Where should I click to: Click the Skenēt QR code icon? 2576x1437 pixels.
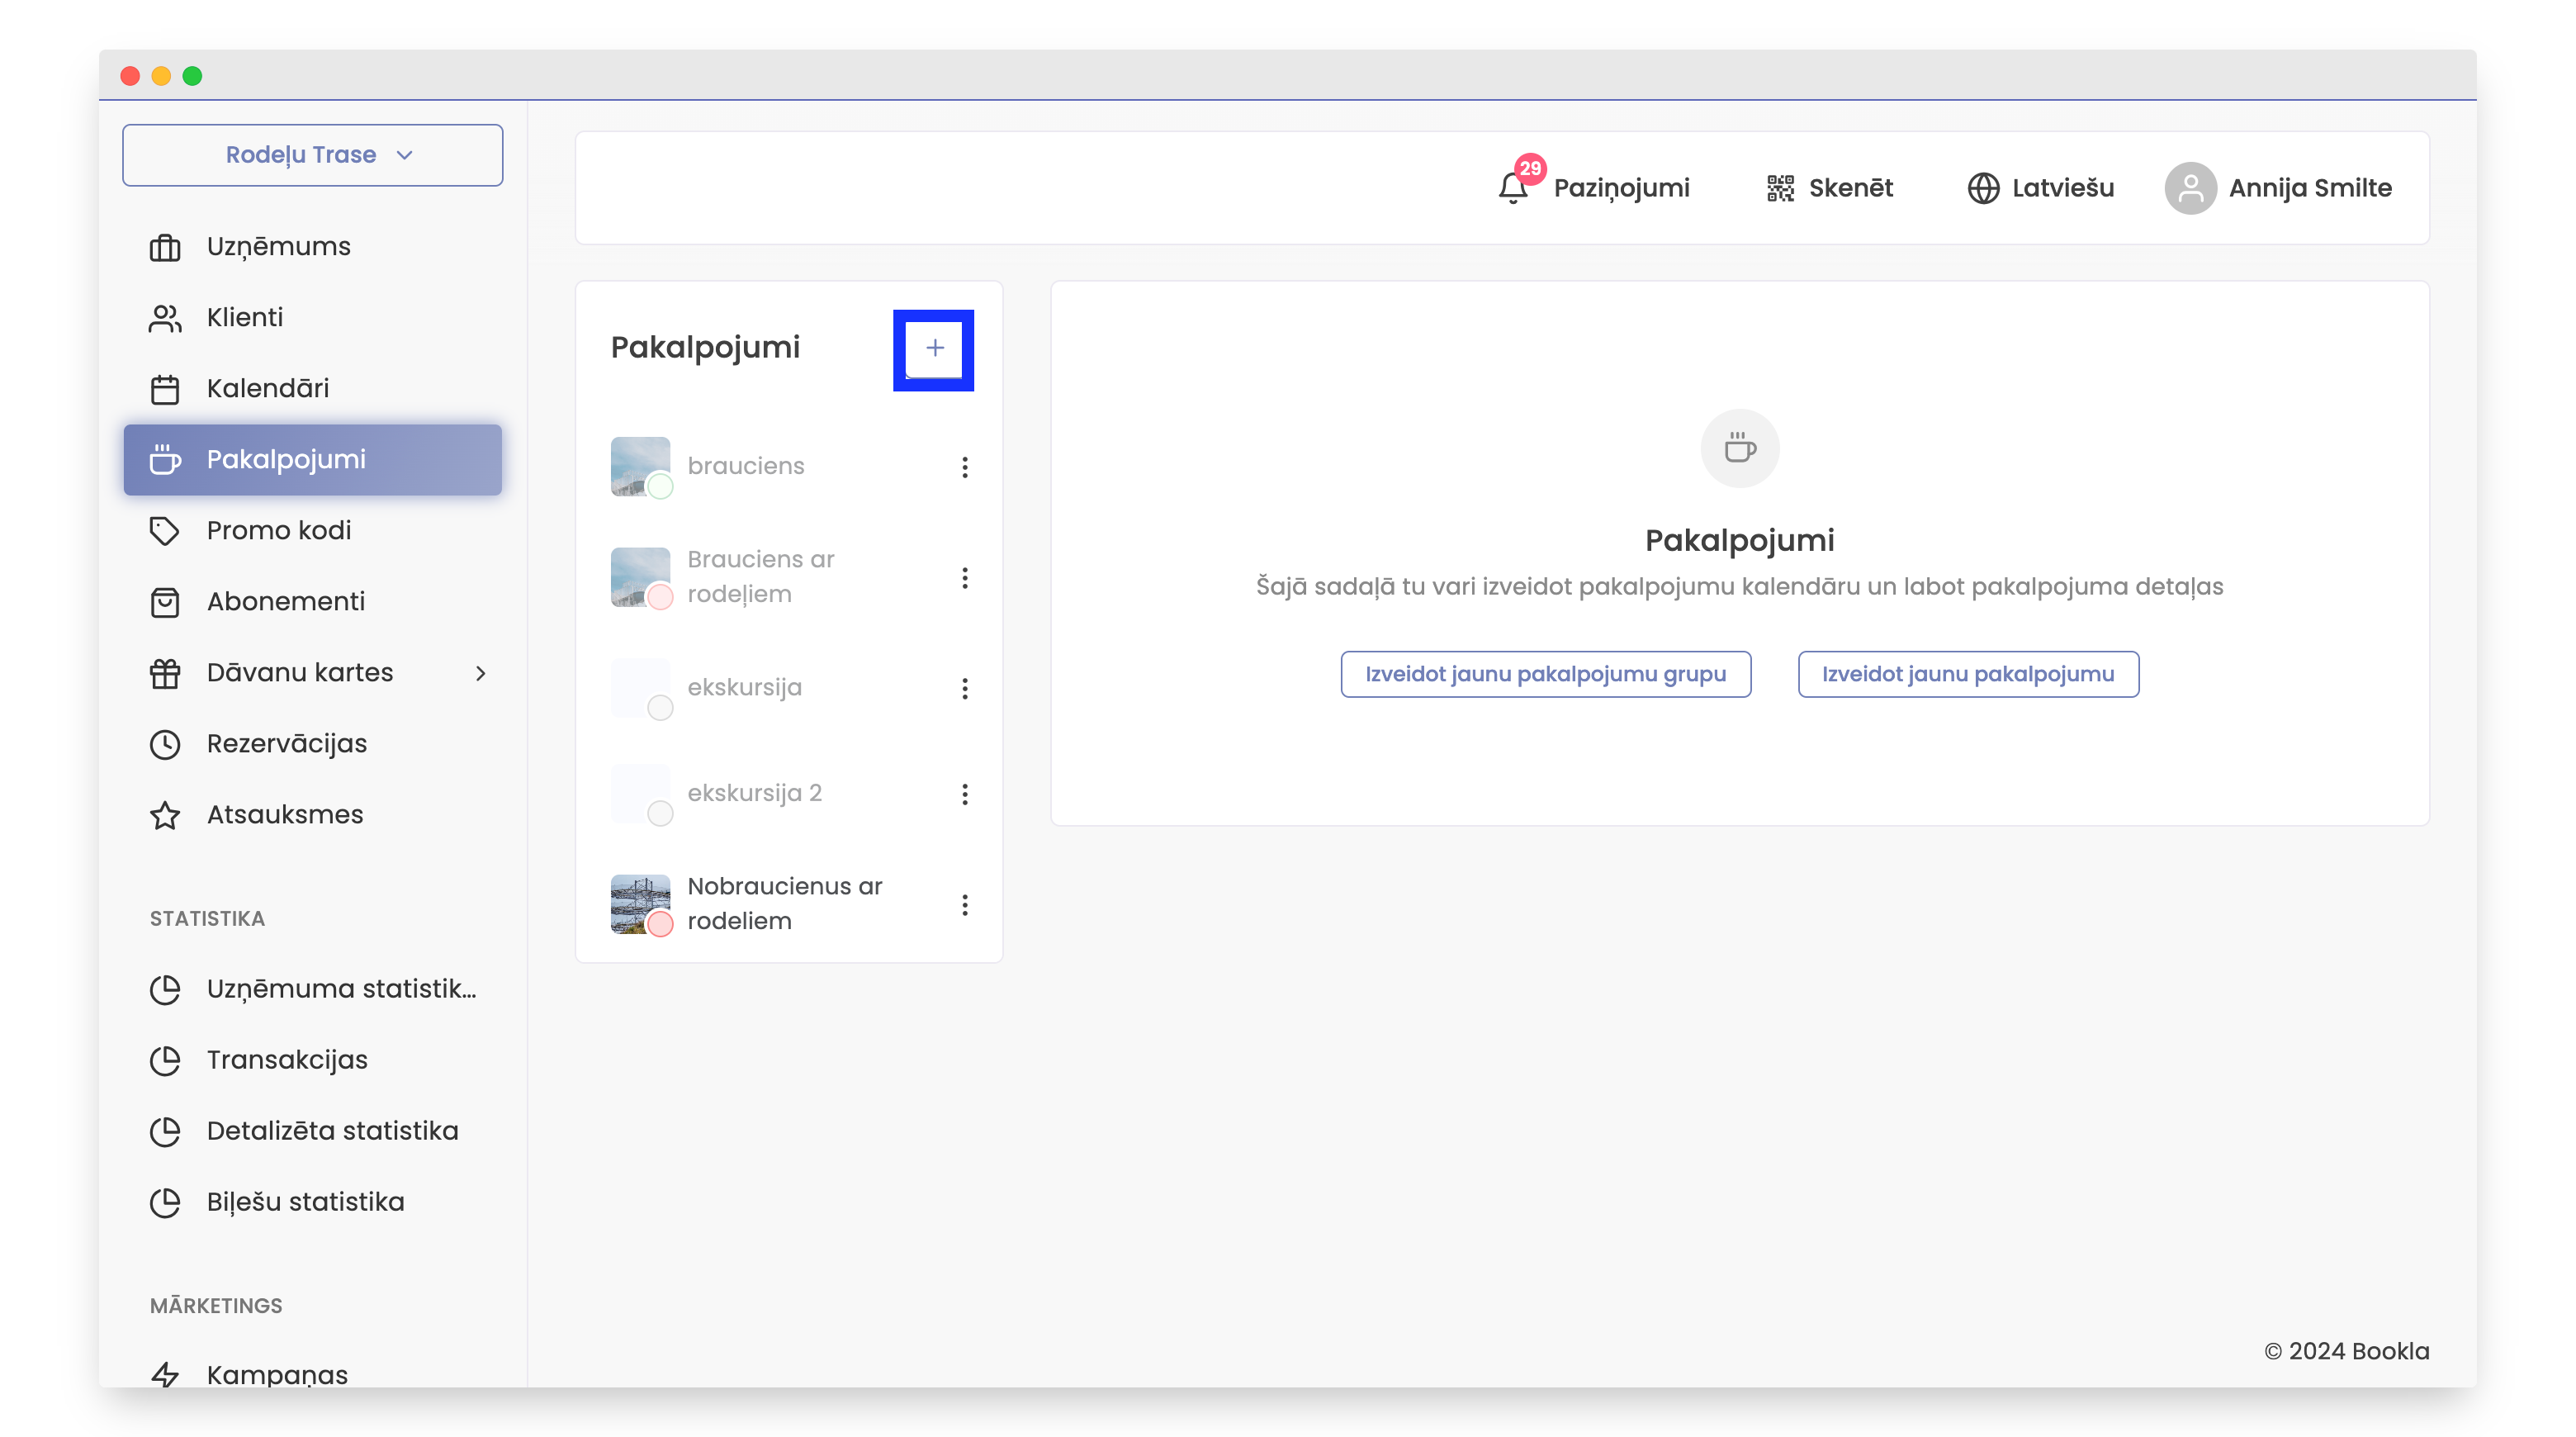point(1780,188)
